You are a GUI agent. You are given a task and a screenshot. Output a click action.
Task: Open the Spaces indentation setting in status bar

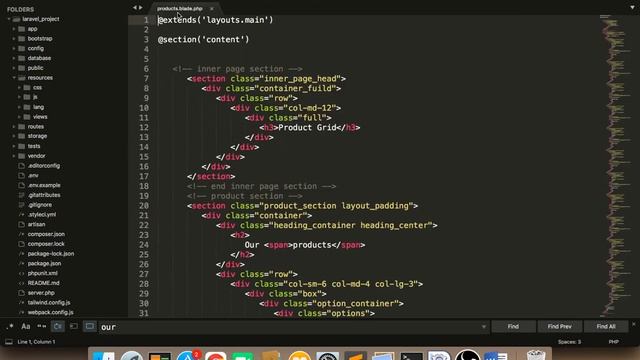pyautogui.click(x=569, y=342)
